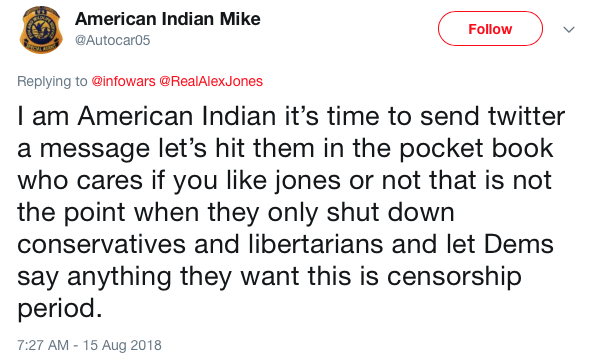This screenshot has height=361, width=589.
Task: Open American Indian Mike's profile name
Action: pyautogui.click(x=168, y=19)
